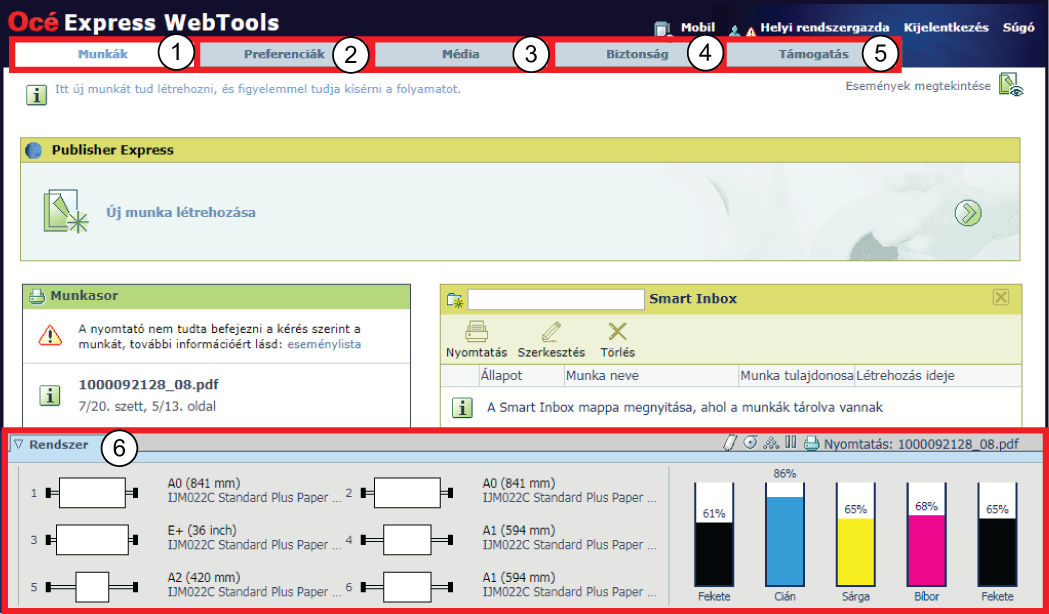
Task: Sort by Létrehozás ideje column
Action: pyautogui.click(x=906, y=375)
